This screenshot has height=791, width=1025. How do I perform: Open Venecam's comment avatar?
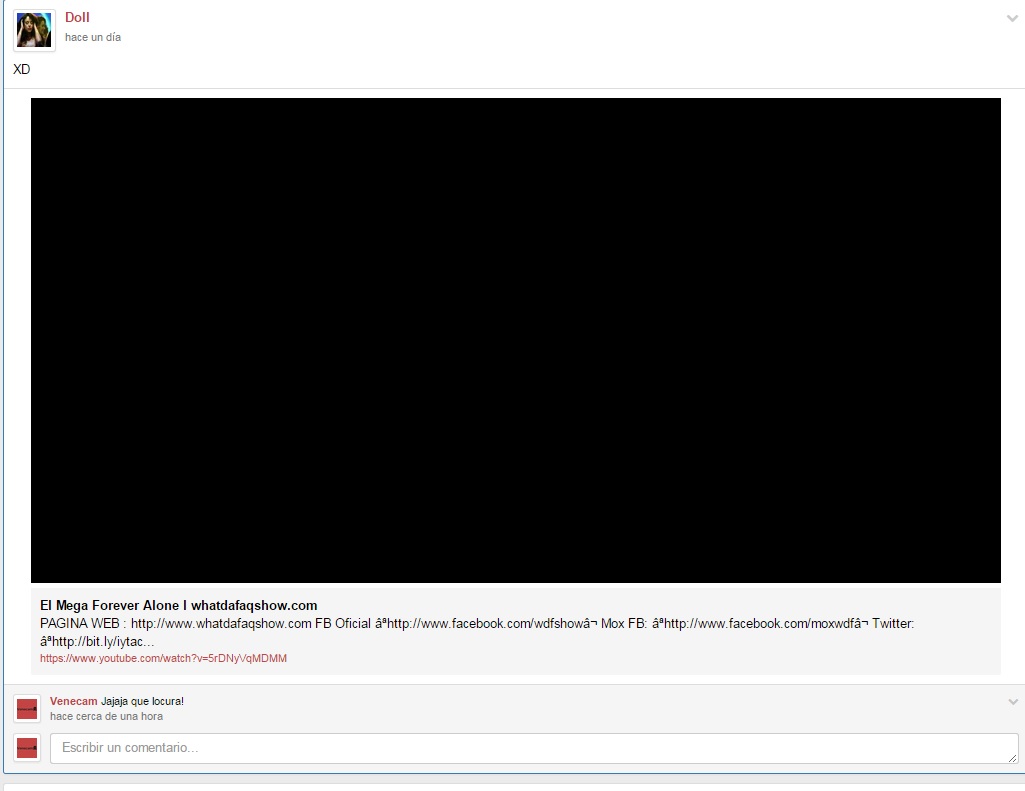click(27, 709)
